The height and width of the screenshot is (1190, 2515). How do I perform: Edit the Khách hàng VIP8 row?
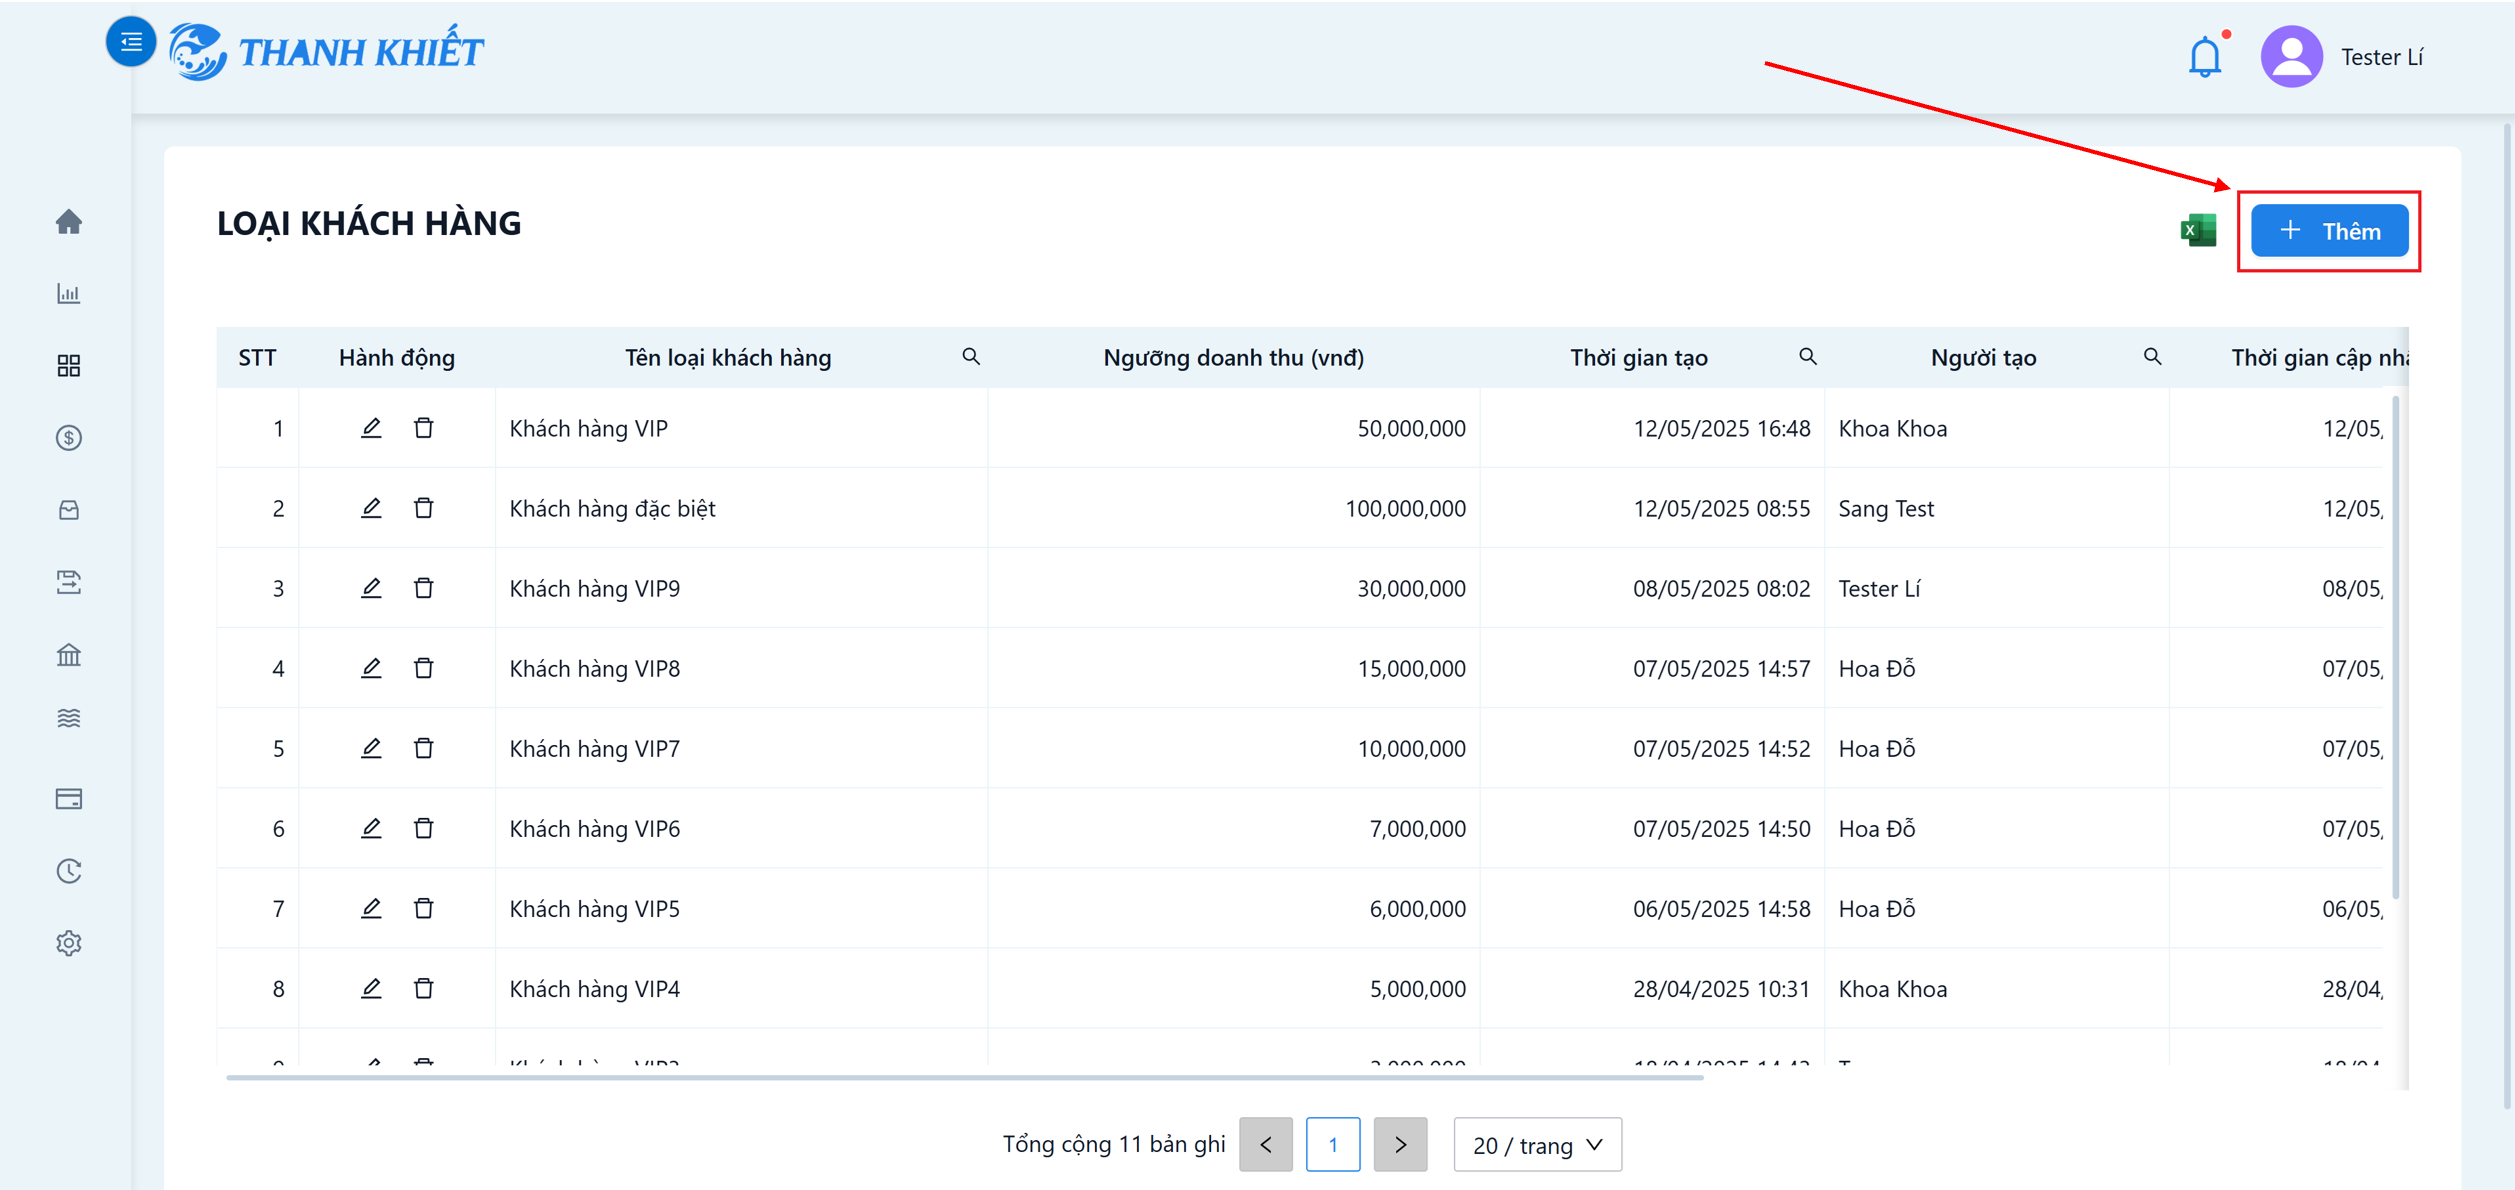(371, 668)
